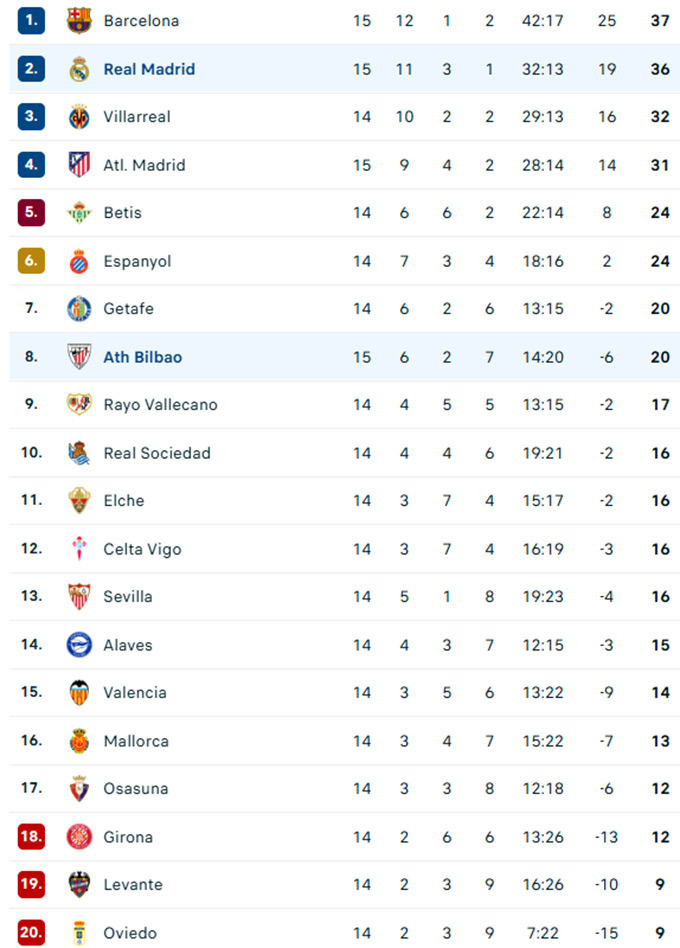Click the Betis green crest icon

[x=79, y=213]
